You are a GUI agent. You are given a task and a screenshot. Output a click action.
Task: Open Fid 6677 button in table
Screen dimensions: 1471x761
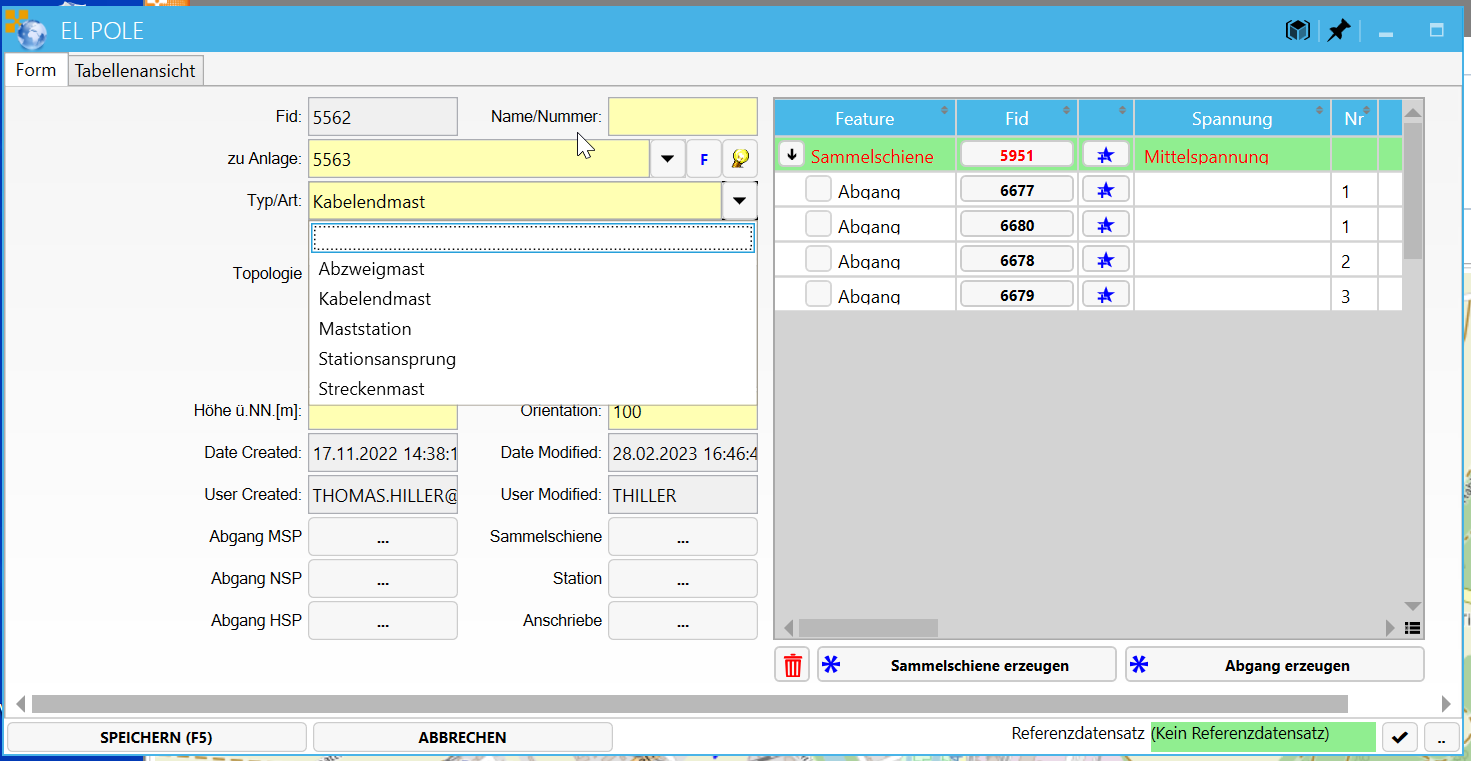pyautogui.click(x=1017, y=190)
